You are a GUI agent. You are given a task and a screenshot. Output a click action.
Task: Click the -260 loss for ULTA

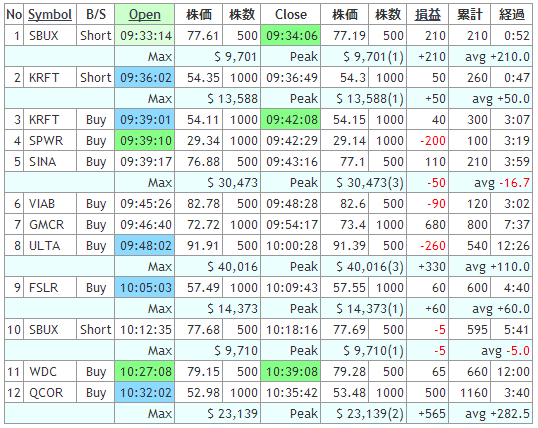tap(433, 246)
